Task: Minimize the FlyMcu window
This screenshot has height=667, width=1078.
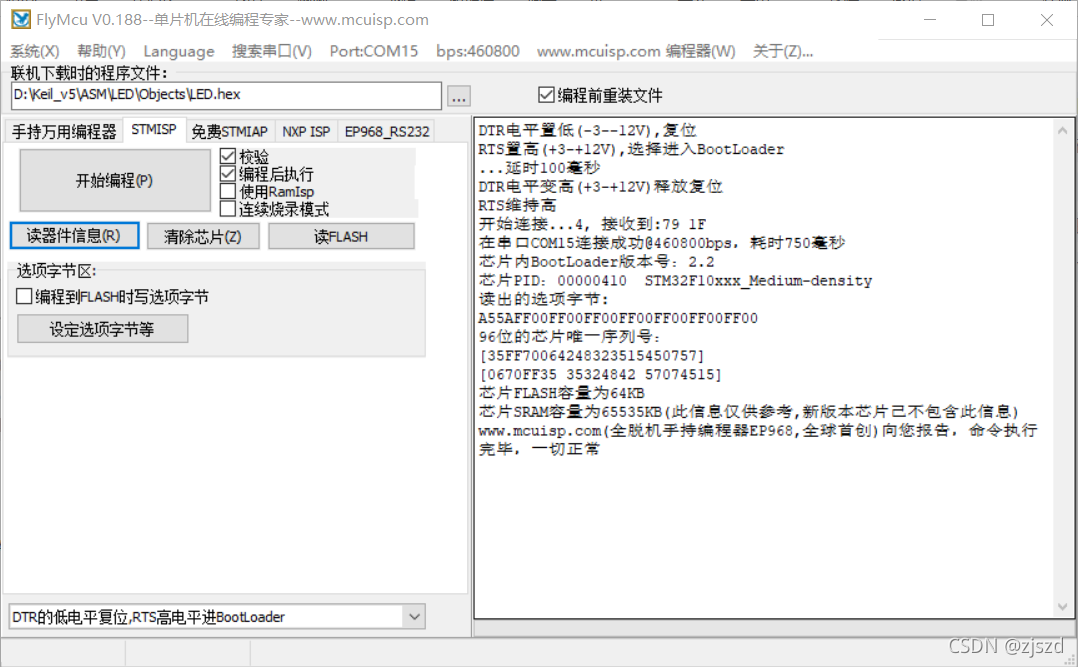Action: pos(930,20)
